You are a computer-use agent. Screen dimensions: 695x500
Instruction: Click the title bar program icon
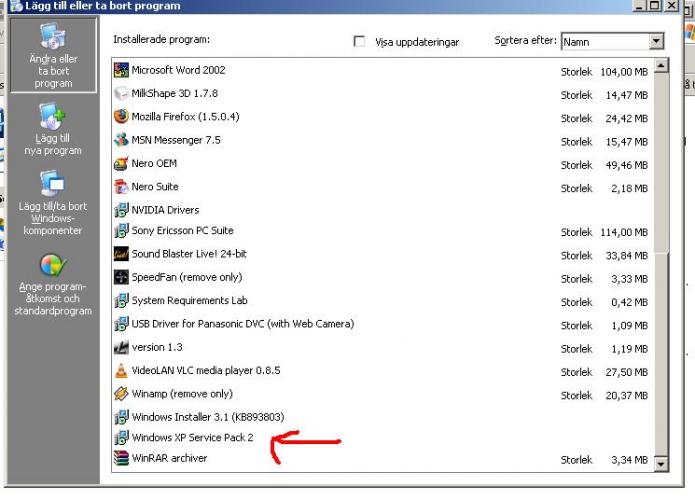click(16, 6)
